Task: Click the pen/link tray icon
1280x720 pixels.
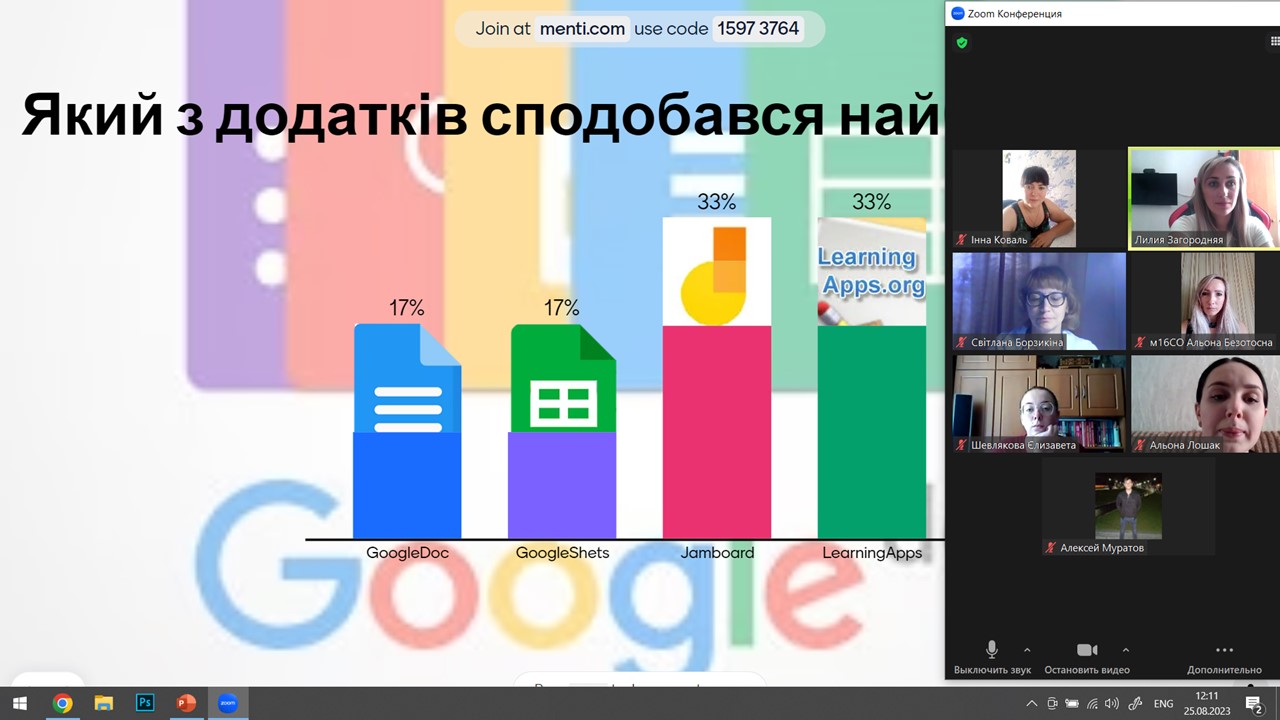Action: (1134, 703)
